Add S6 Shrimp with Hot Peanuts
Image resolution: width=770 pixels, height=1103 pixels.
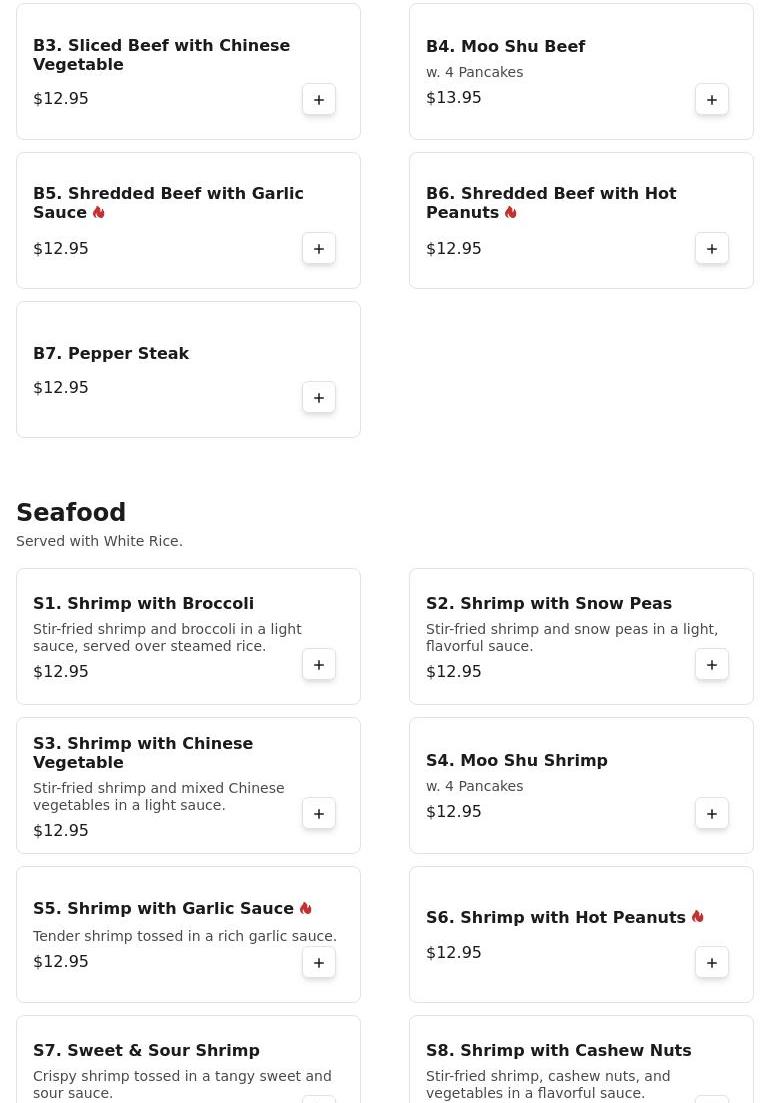click(x=712, y=963)
